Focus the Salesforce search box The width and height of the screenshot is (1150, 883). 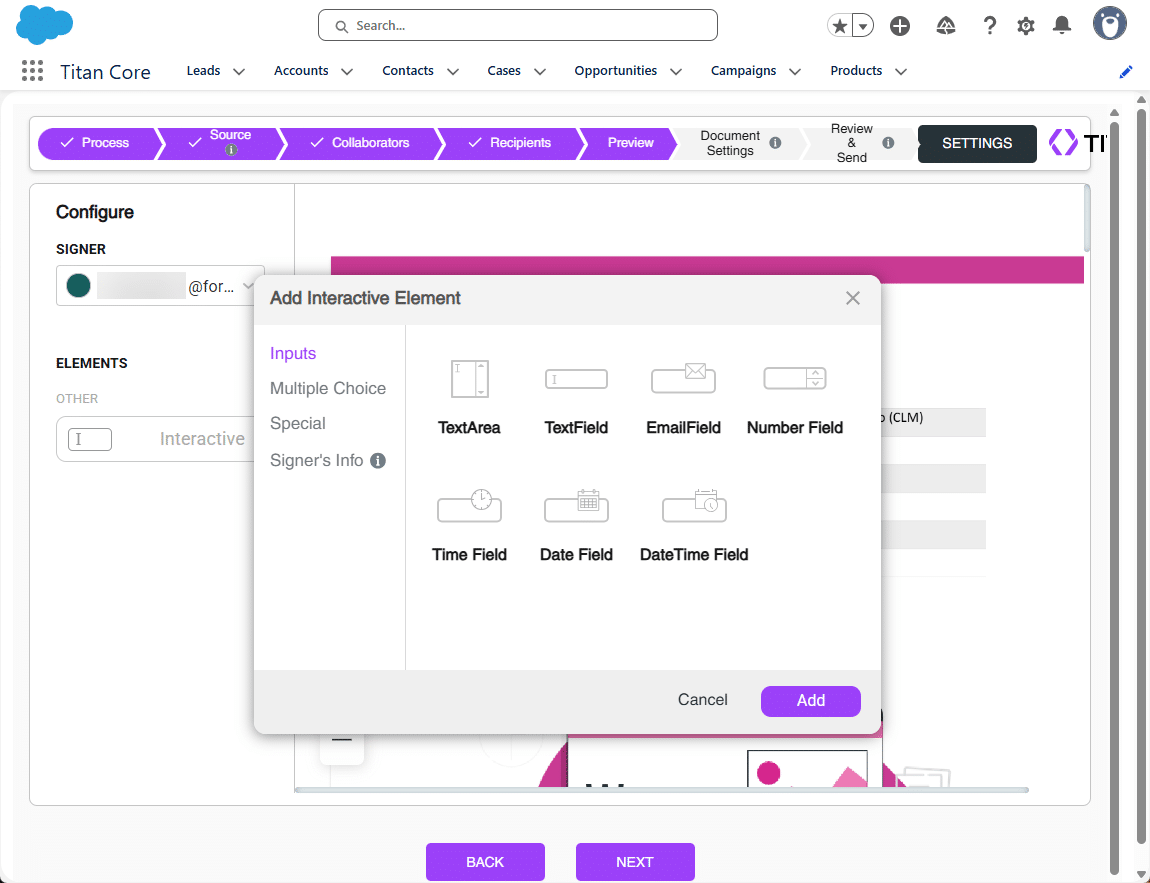coord(518,26)
